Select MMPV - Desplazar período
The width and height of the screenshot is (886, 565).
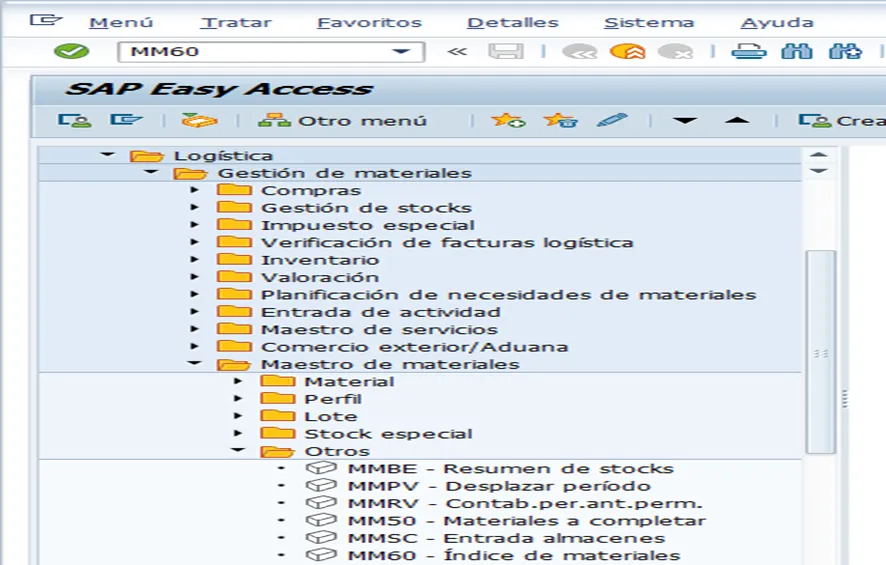pos(500,486)
